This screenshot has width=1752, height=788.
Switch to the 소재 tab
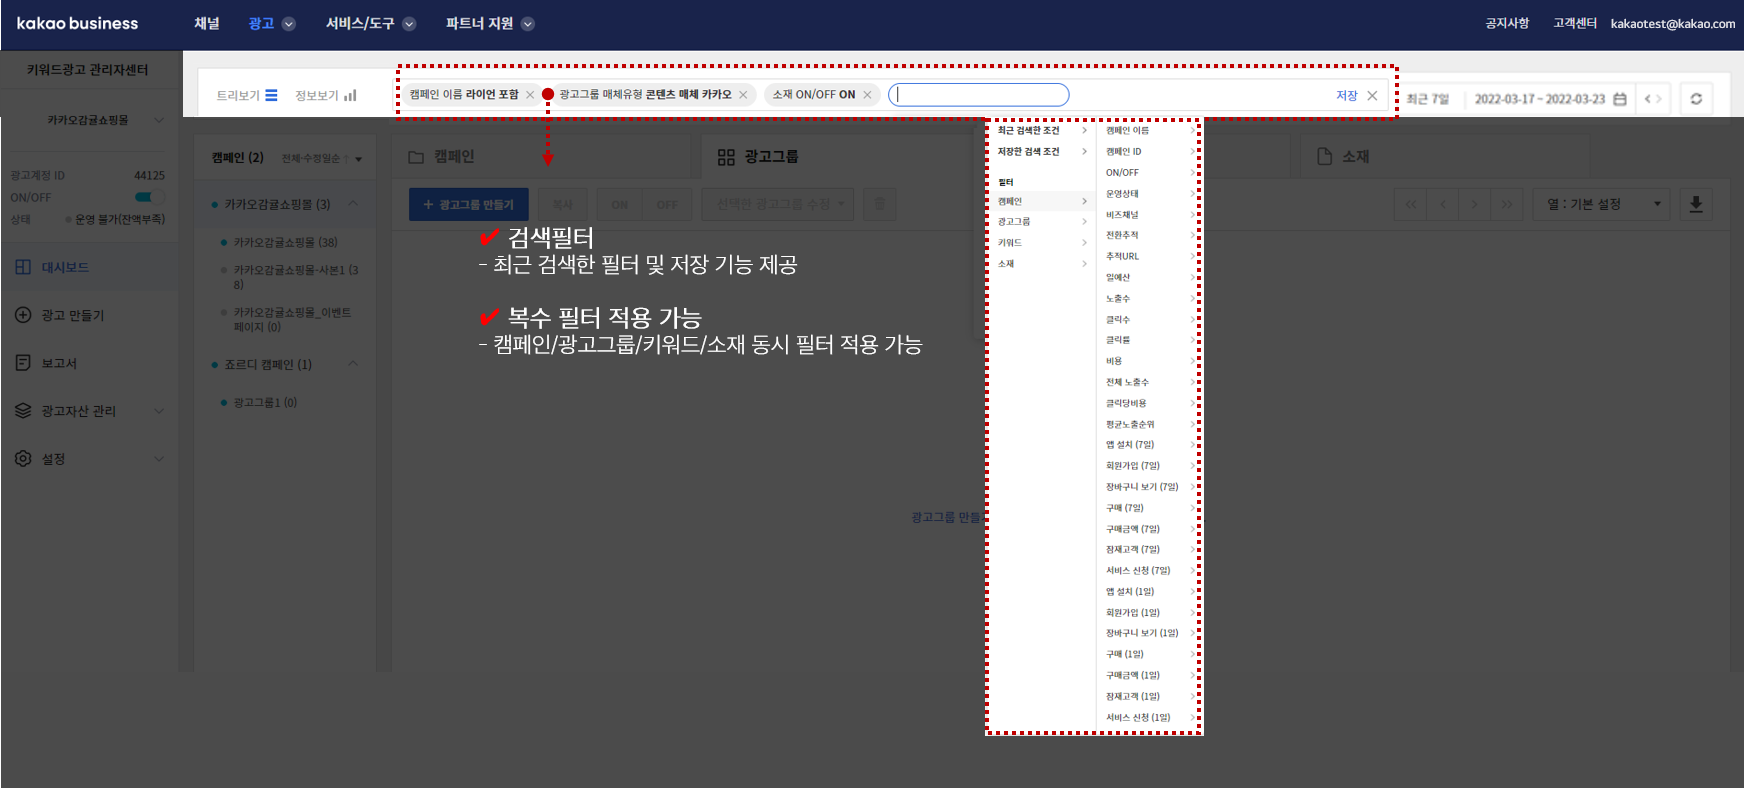pyautogui.click(x=1343, y=157)
